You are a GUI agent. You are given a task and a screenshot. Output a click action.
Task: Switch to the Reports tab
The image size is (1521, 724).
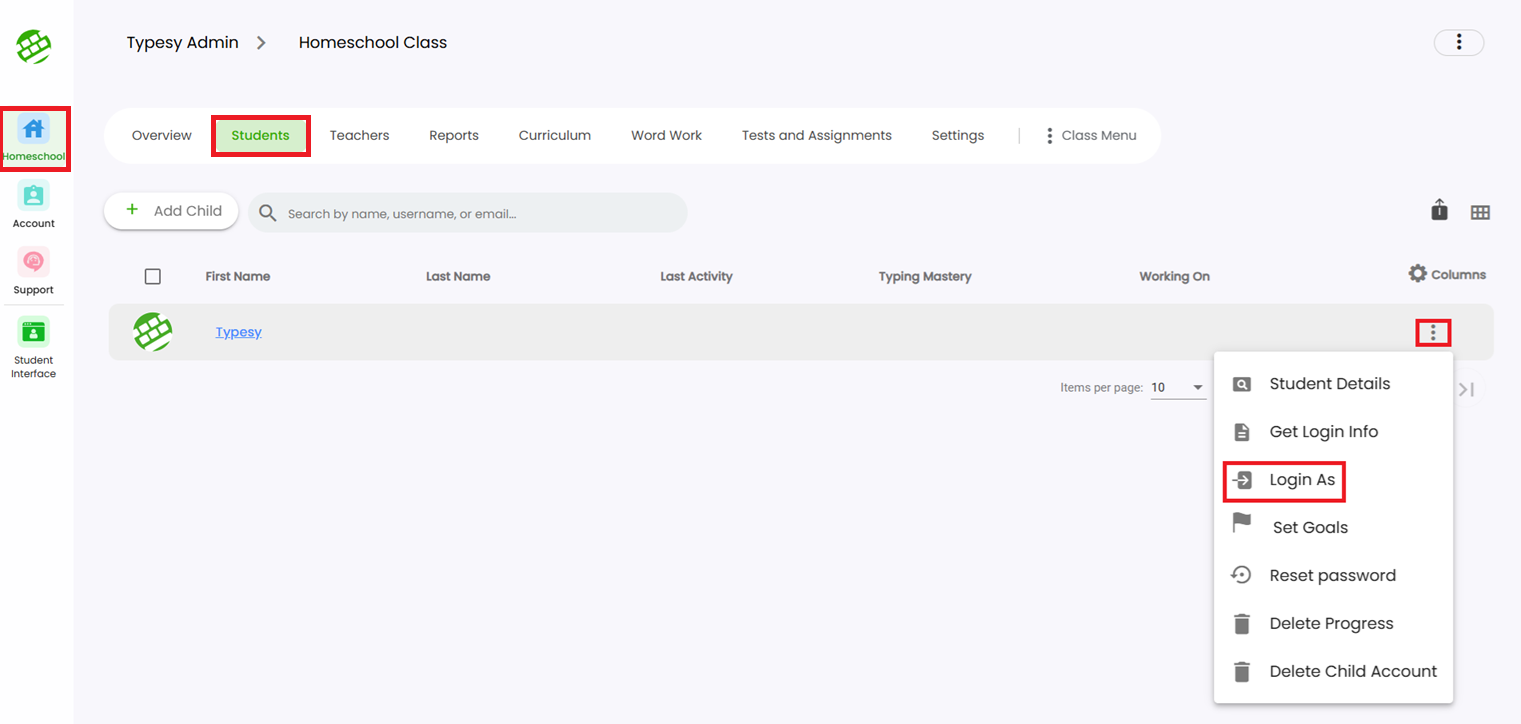tap(454, 135)
